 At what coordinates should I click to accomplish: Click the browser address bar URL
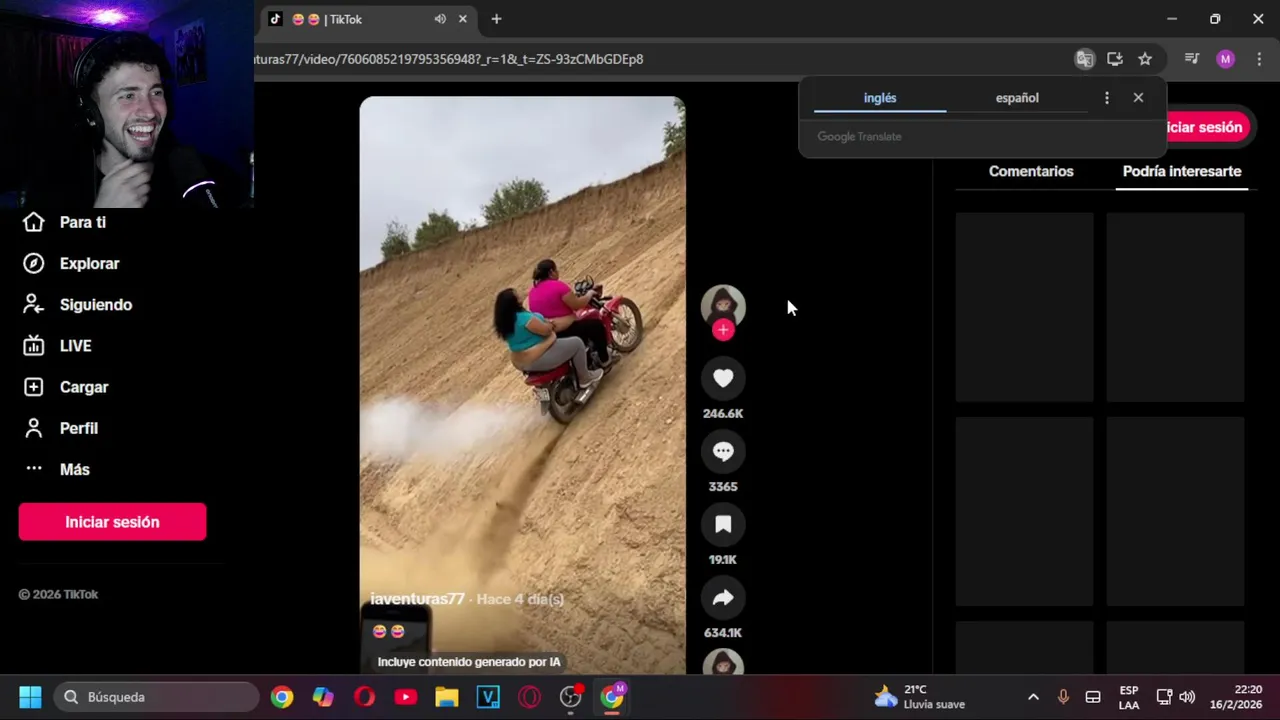(449, 59)
